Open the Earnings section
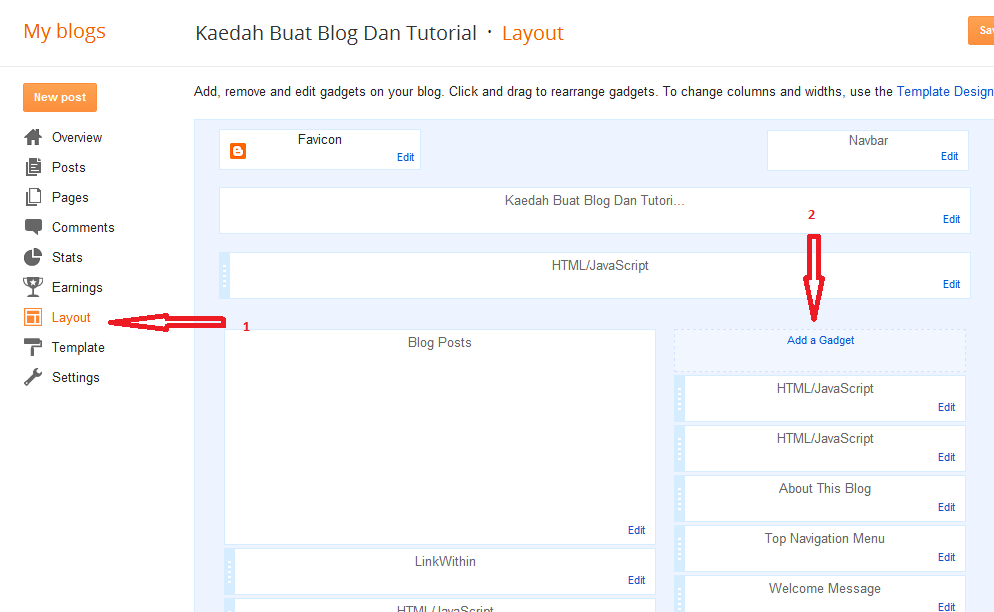Screen dimensions: 994x612 point(77,287)
